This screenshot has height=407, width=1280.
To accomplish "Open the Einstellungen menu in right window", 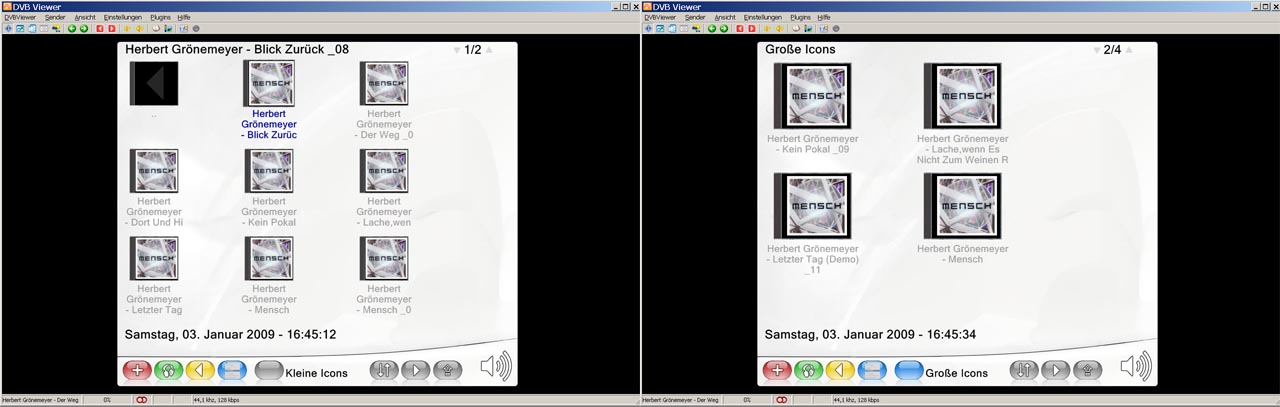I will 762,17.
